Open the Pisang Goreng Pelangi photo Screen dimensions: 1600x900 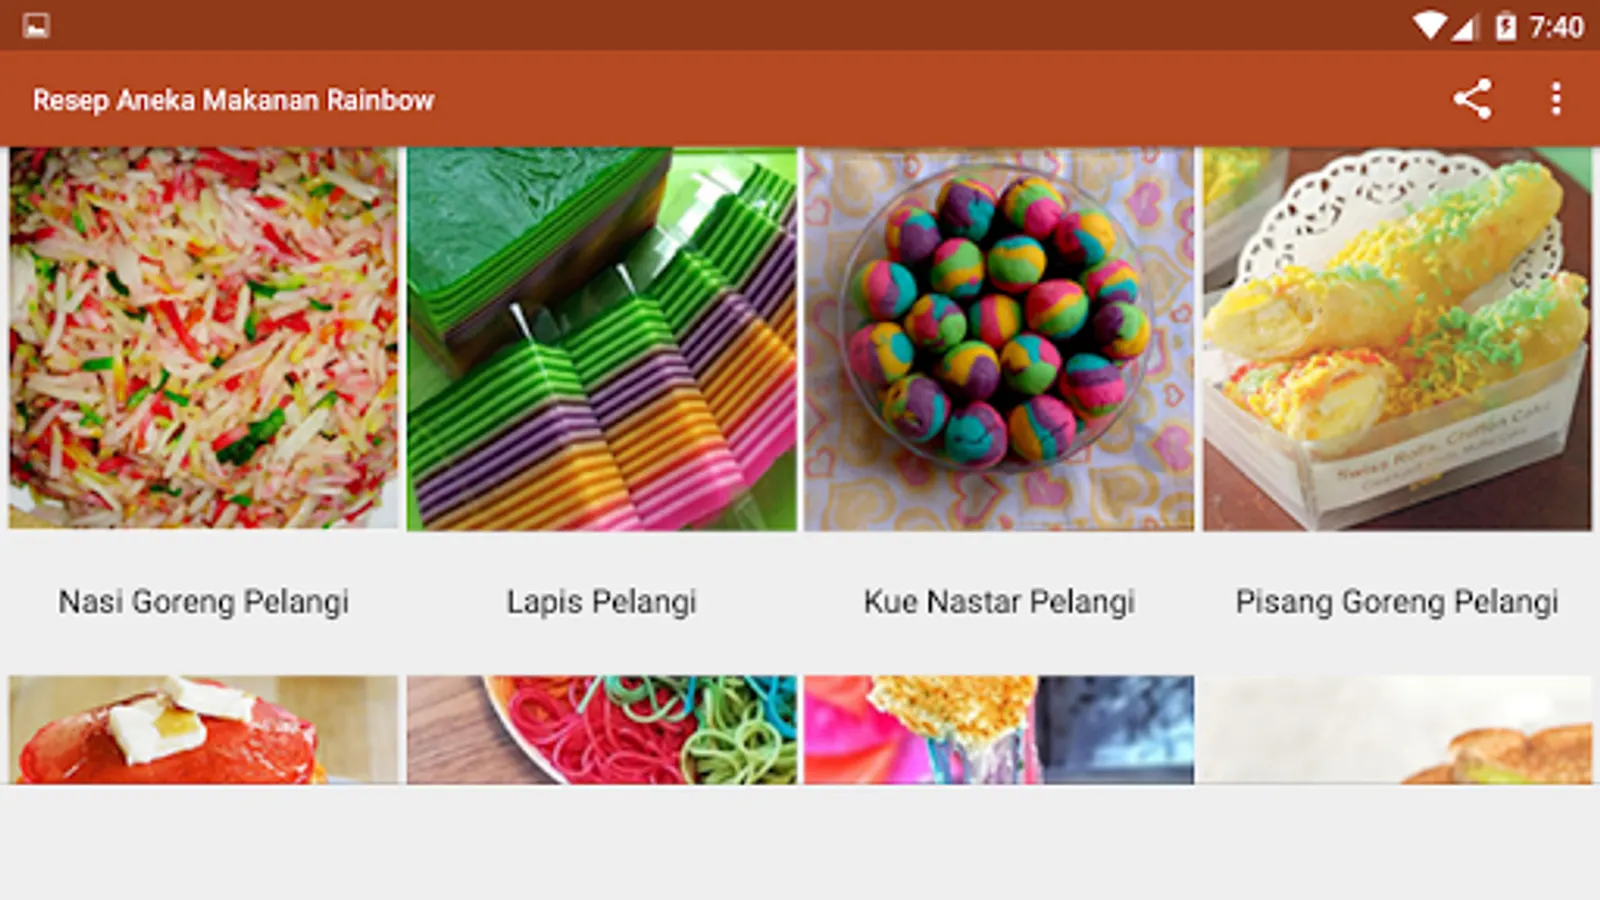coord(1397,338)
